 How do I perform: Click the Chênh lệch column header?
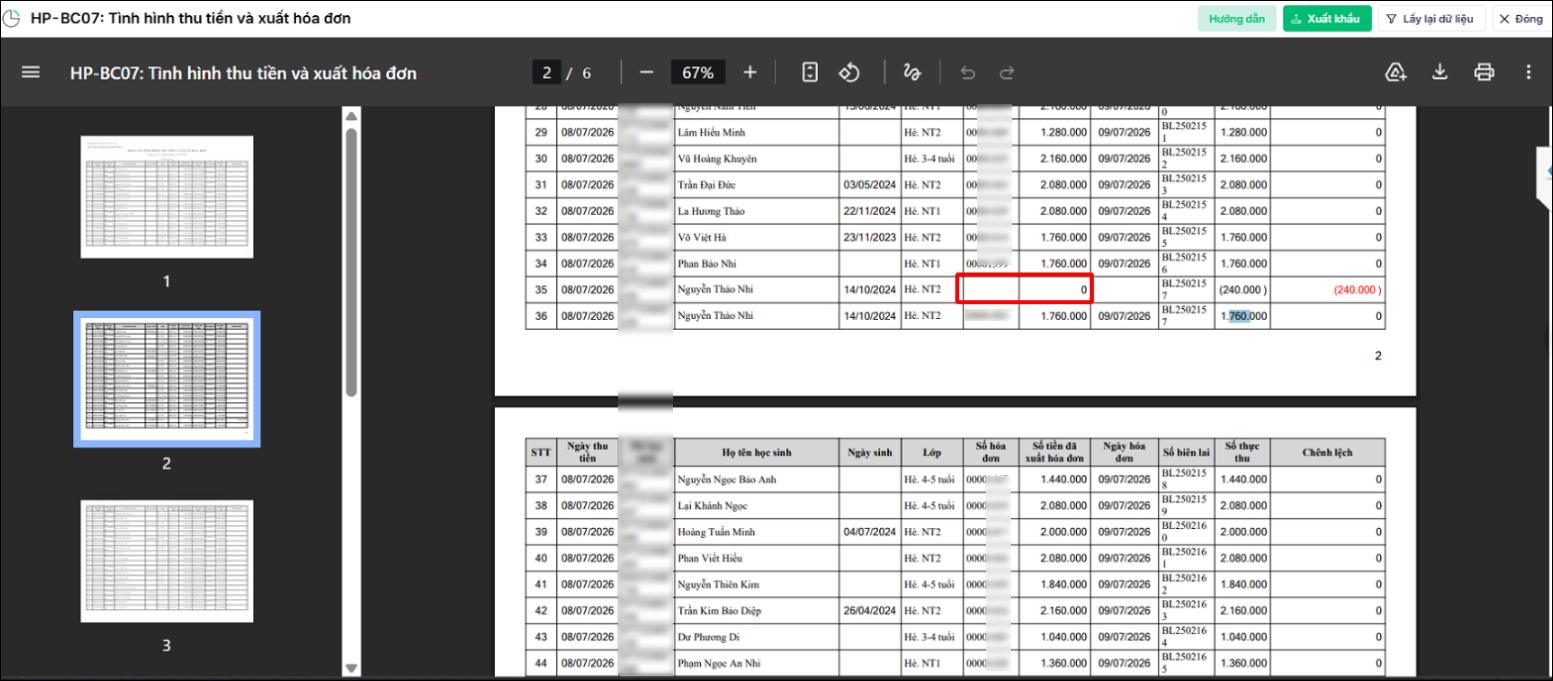pos(1327,452)
